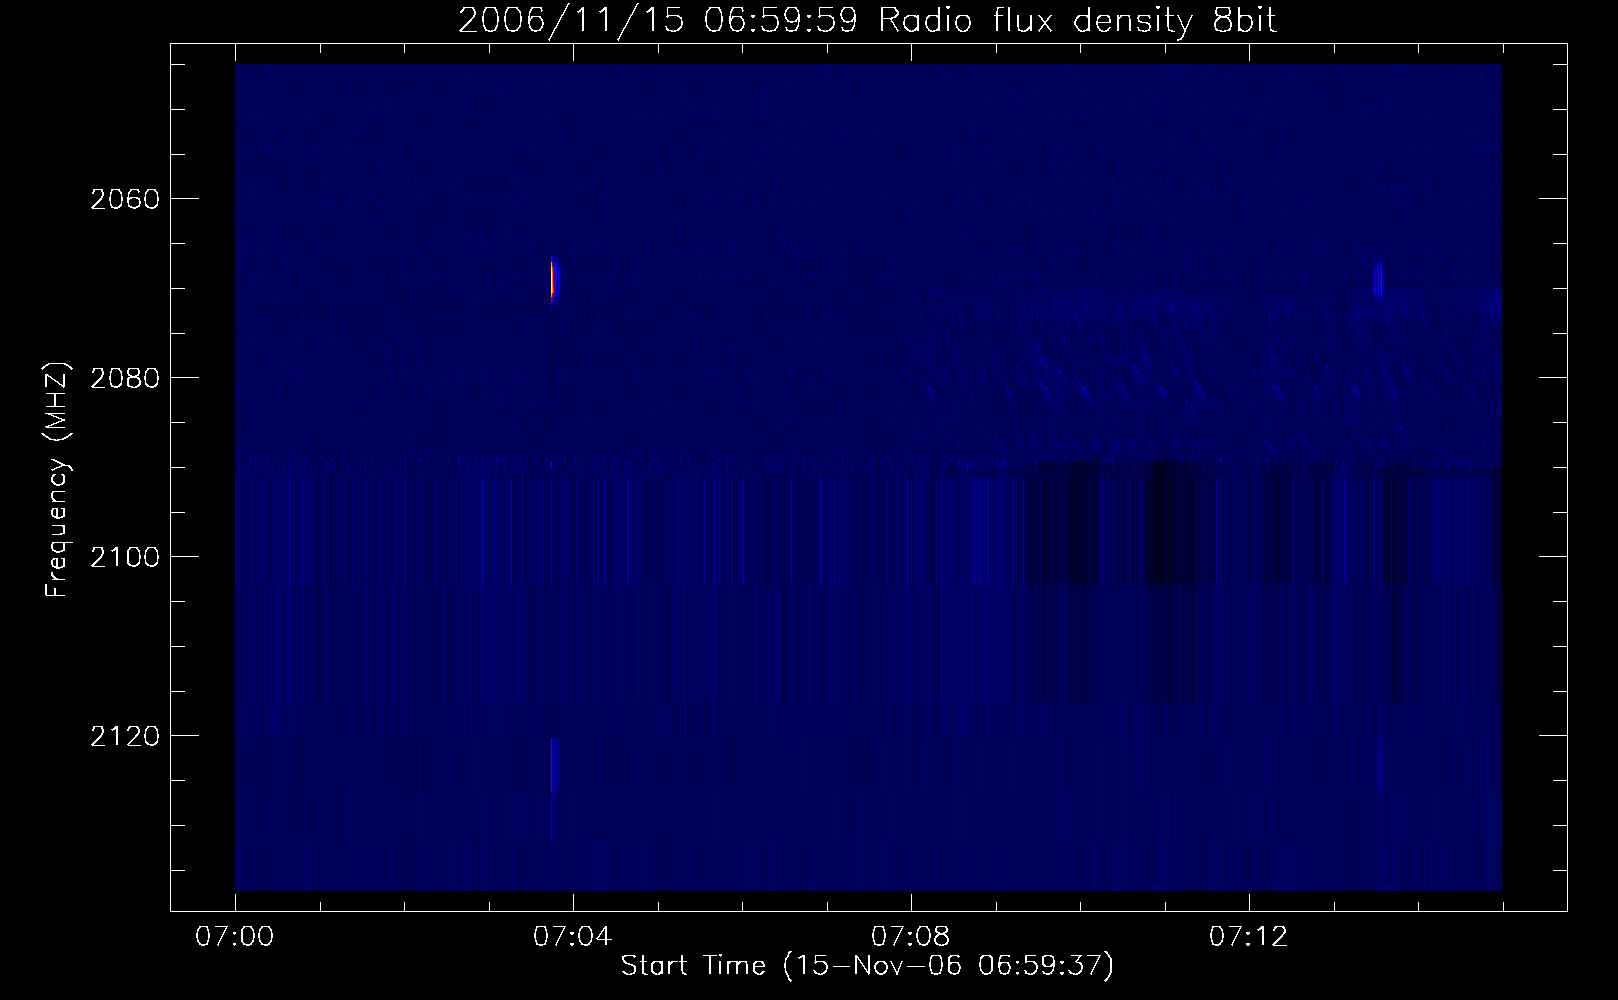The width and height of the screenshot is (1618, 1000).
Task: Click the 07:08 time tick label
Action: (x=911, y=937)
